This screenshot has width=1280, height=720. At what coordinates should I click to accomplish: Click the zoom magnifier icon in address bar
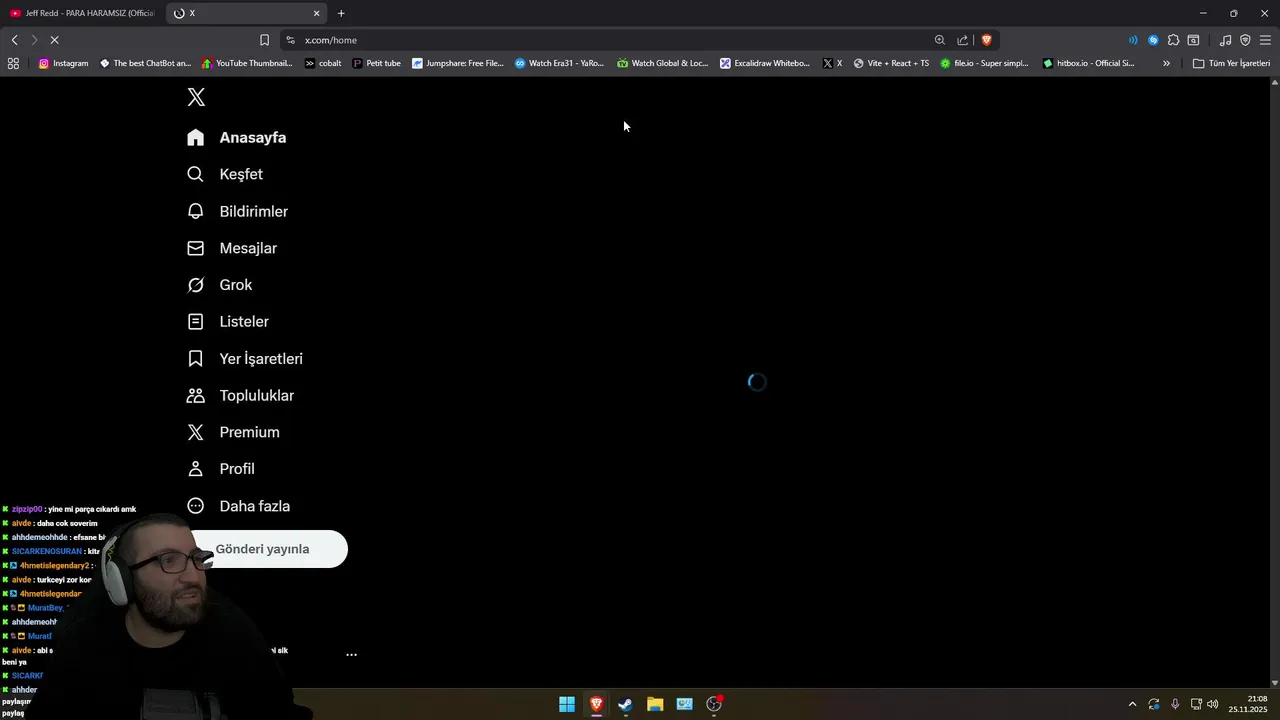[940, 40]
